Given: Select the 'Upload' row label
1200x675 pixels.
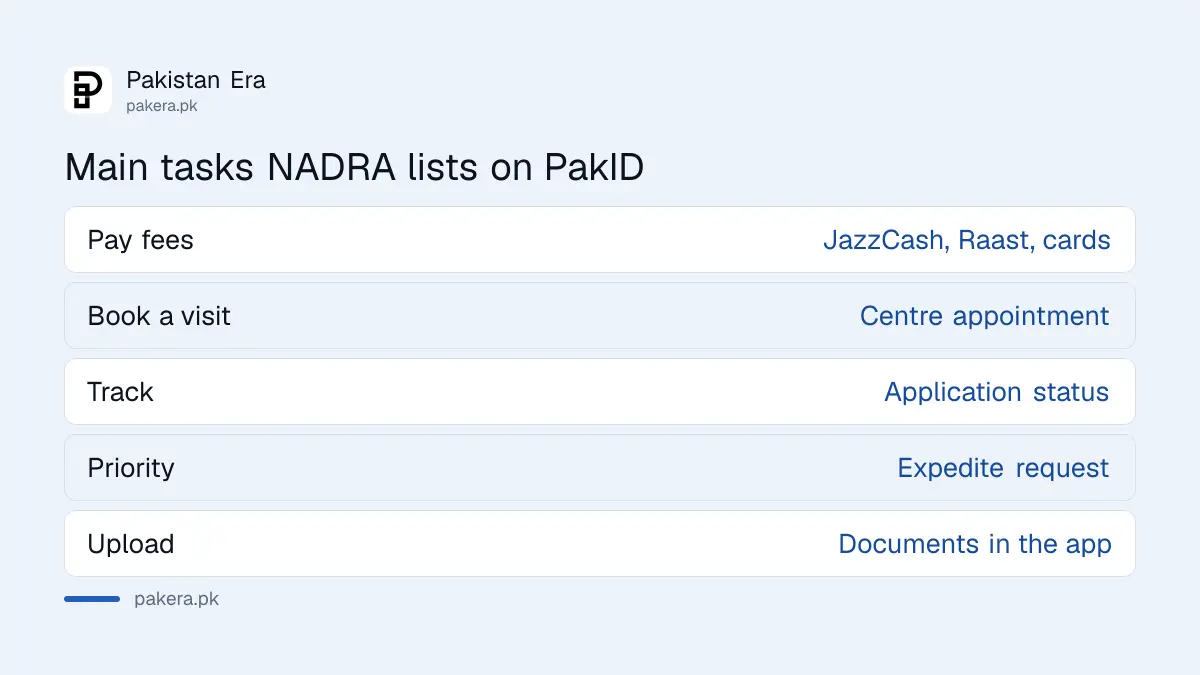Looking at the screenshot, I should 131,544.
